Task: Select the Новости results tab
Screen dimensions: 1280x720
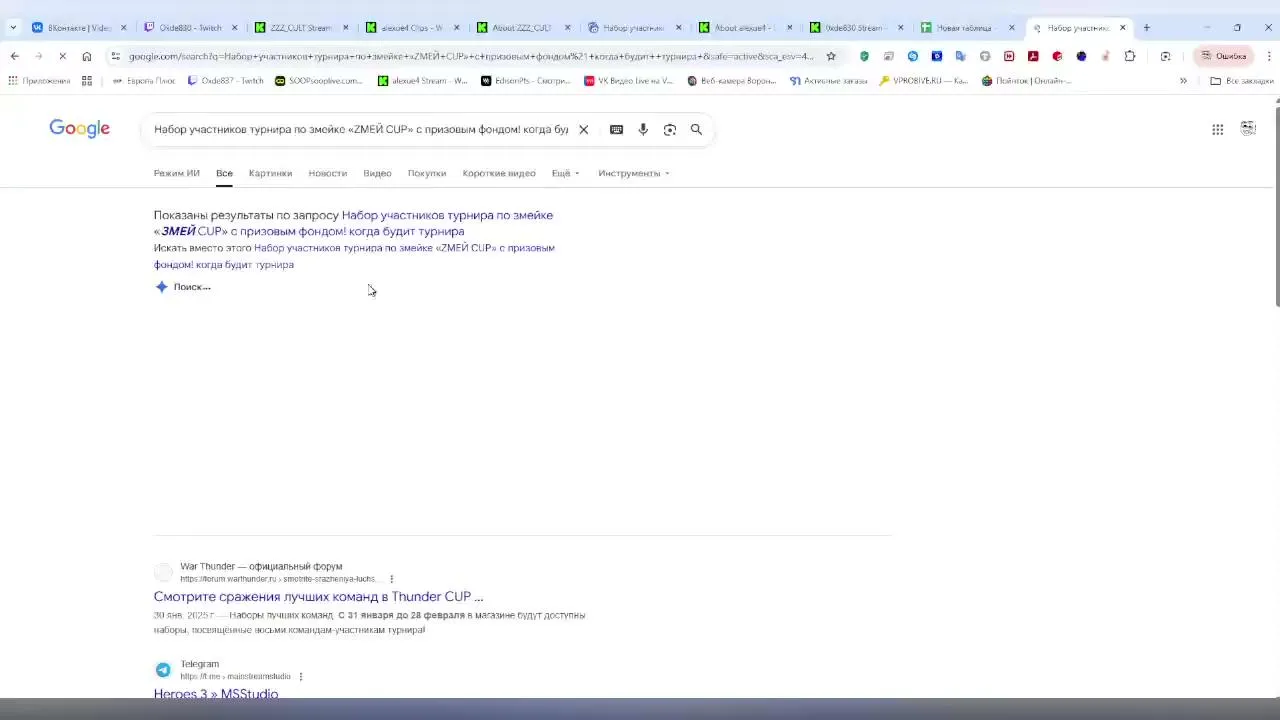Action: tap(327, 173)
